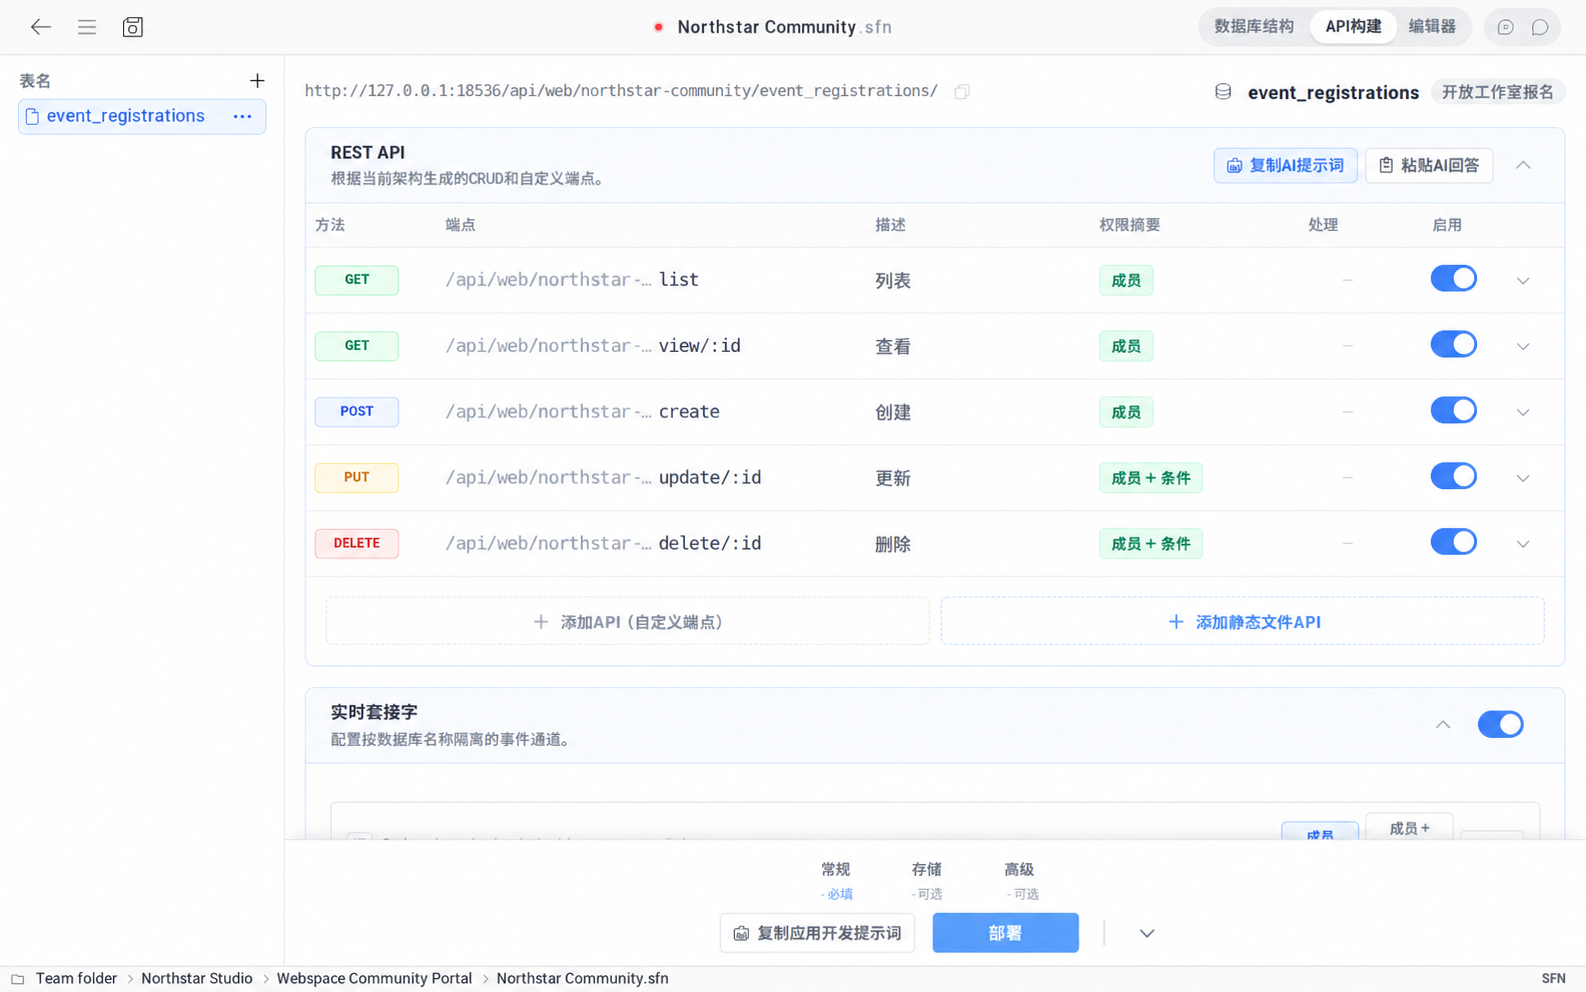
Task: Toggle the view/:id endpoint enable switch
Action: coord(1453,345)
